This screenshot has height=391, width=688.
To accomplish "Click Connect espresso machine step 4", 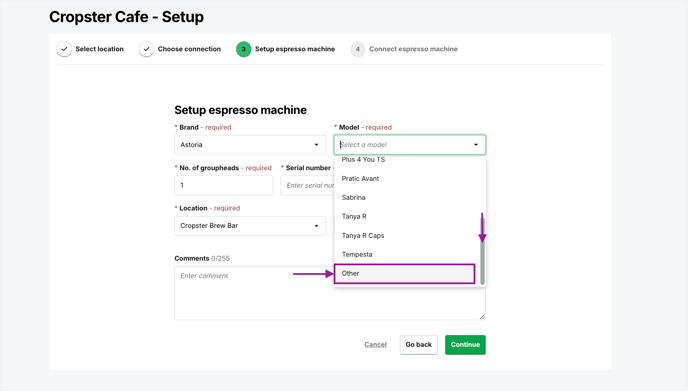I will pyautogui.click(x=404, y=49).
